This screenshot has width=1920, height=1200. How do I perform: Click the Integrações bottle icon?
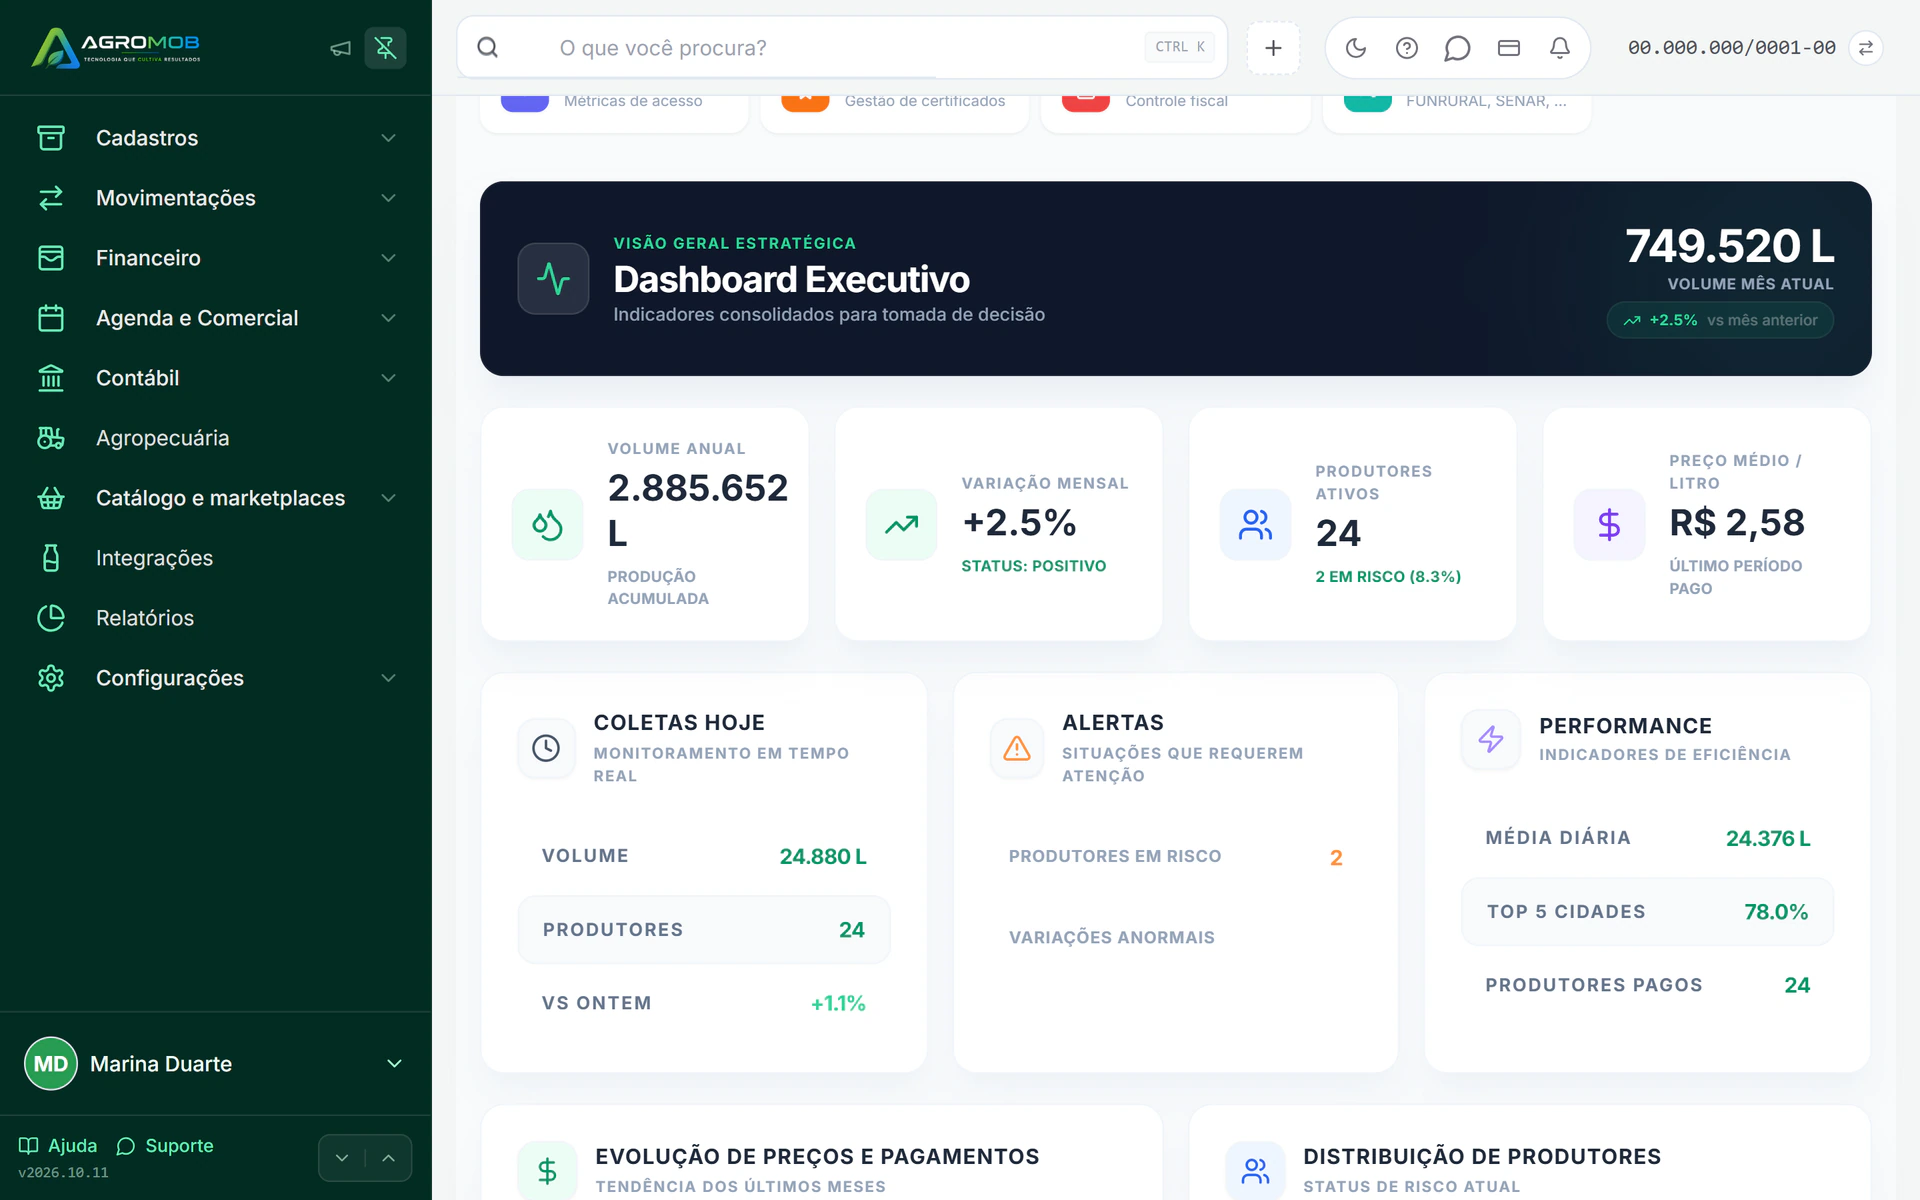point(51,558)
